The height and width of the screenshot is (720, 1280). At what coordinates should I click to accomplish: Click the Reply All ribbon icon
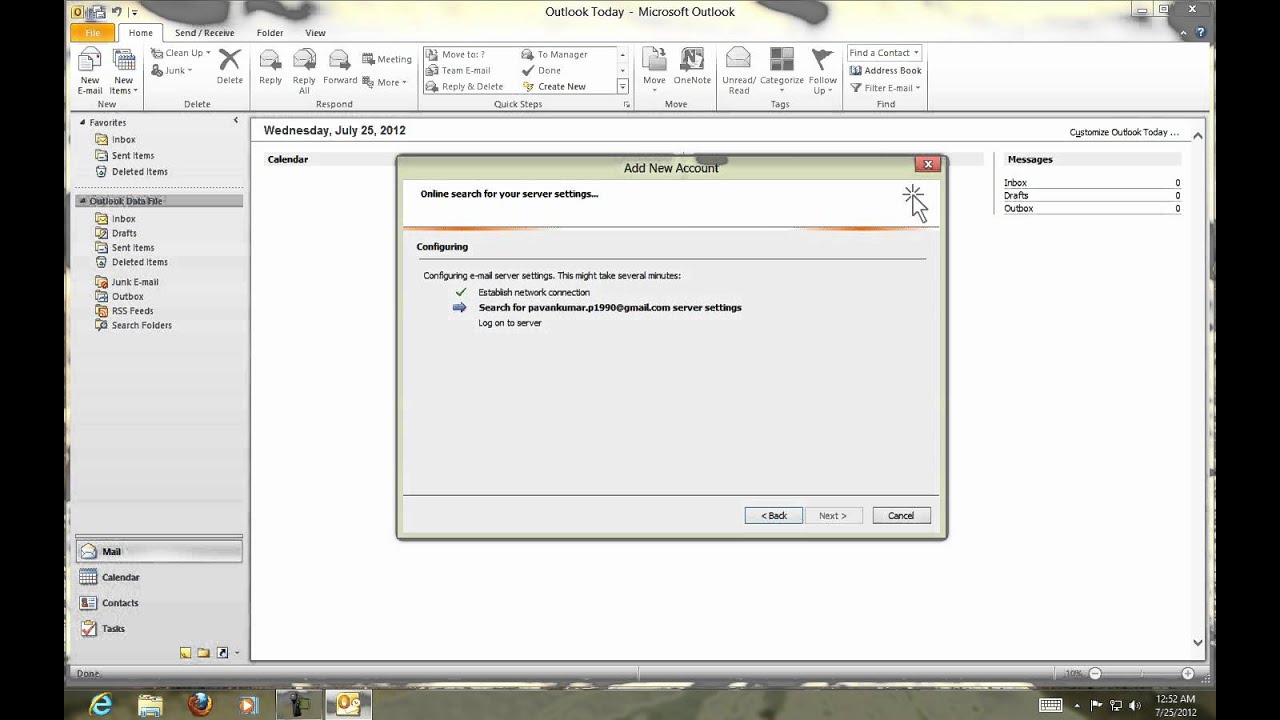click(x=304, y=71)
